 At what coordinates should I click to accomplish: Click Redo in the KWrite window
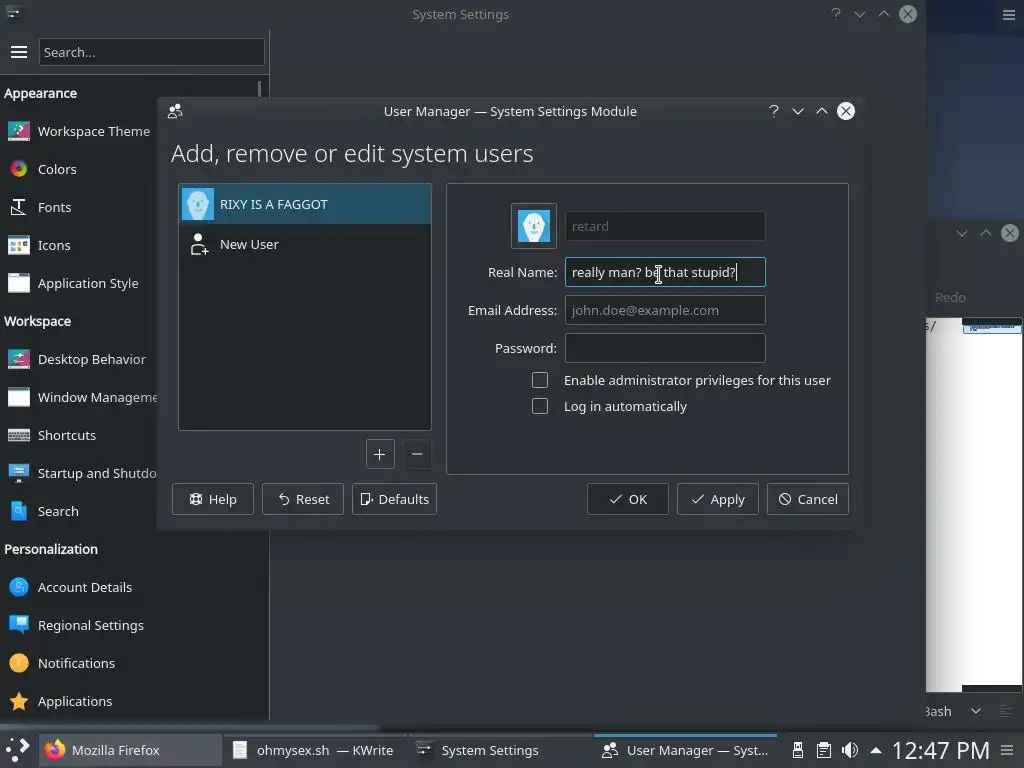click(x=950, y=298)
